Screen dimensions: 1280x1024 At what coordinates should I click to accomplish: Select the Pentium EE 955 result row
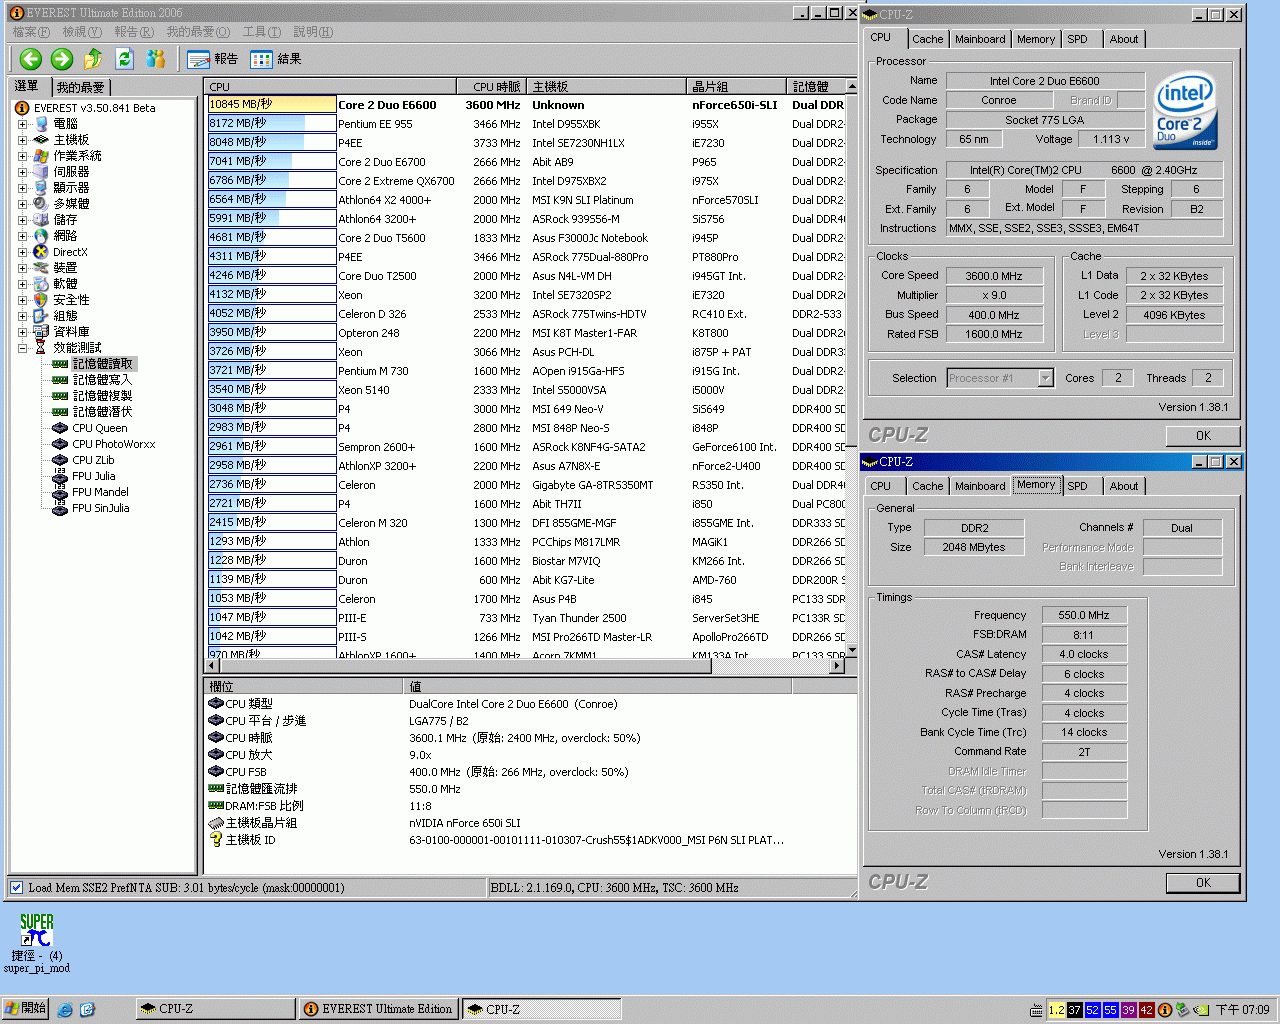coord(525,124)
